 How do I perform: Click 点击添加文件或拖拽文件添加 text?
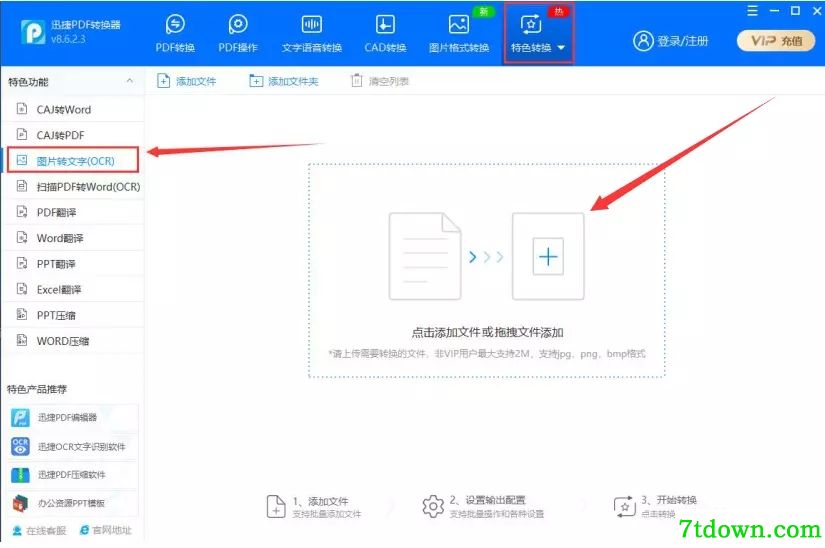[487, 332]
